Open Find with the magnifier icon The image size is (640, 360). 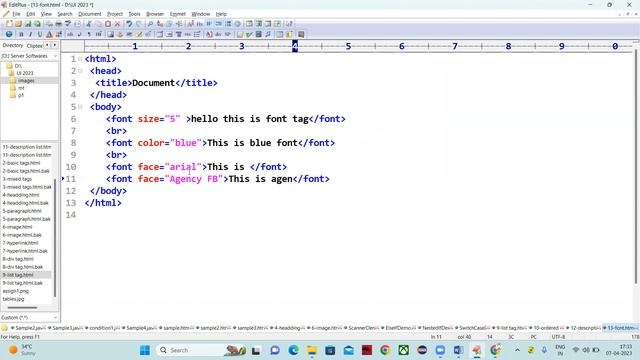click(150, 24)
